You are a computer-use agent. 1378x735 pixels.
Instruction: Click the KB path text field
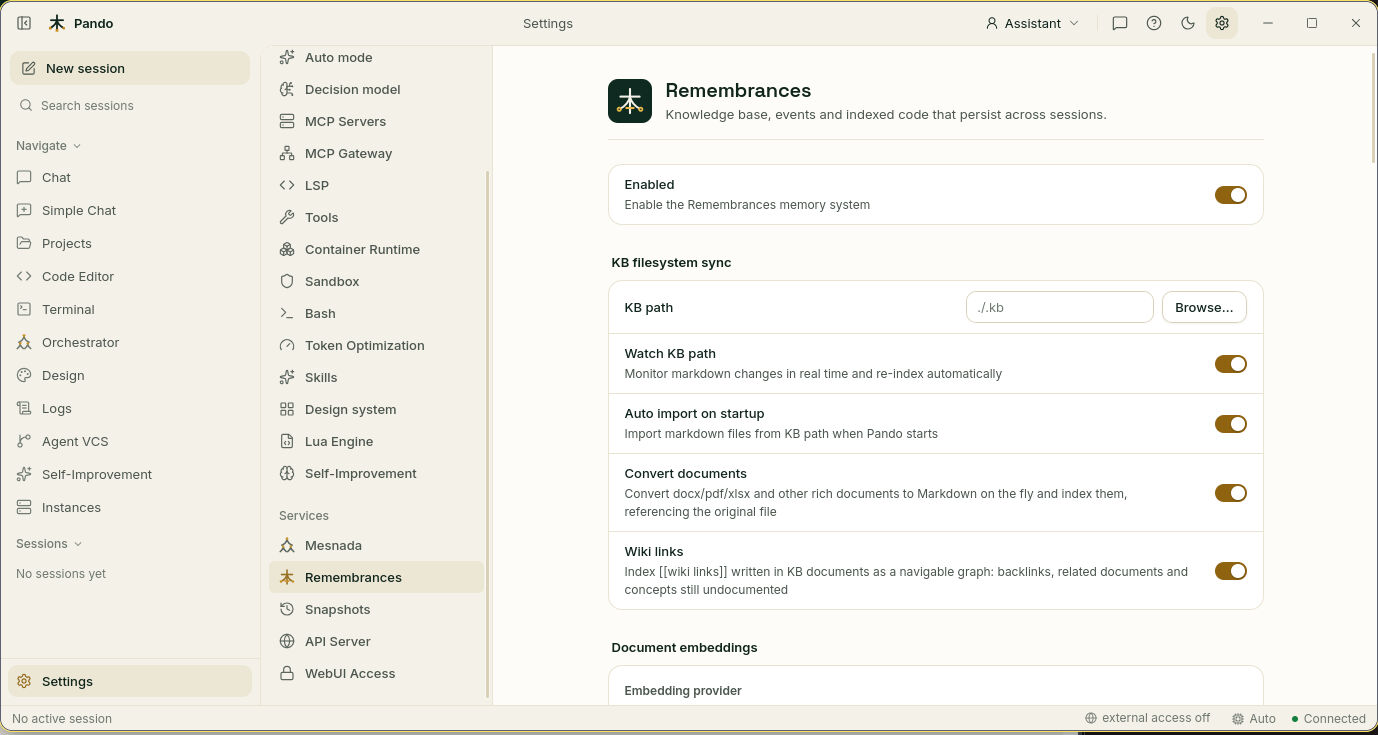(x=1060, y=307)
